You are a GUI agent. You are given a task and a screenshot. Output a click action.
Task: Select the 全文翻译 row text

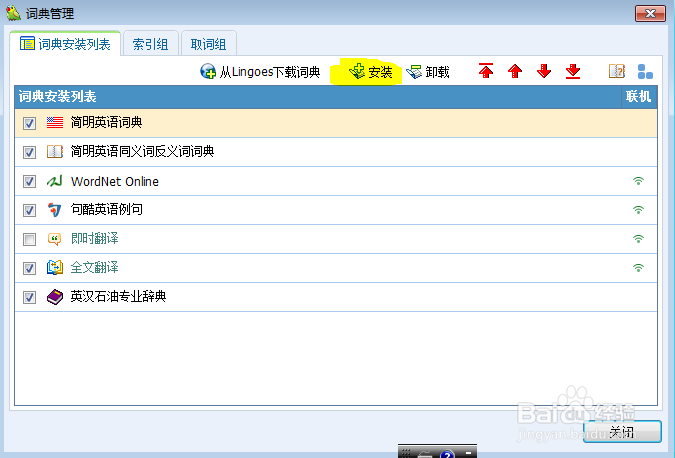tap(94, 267)
